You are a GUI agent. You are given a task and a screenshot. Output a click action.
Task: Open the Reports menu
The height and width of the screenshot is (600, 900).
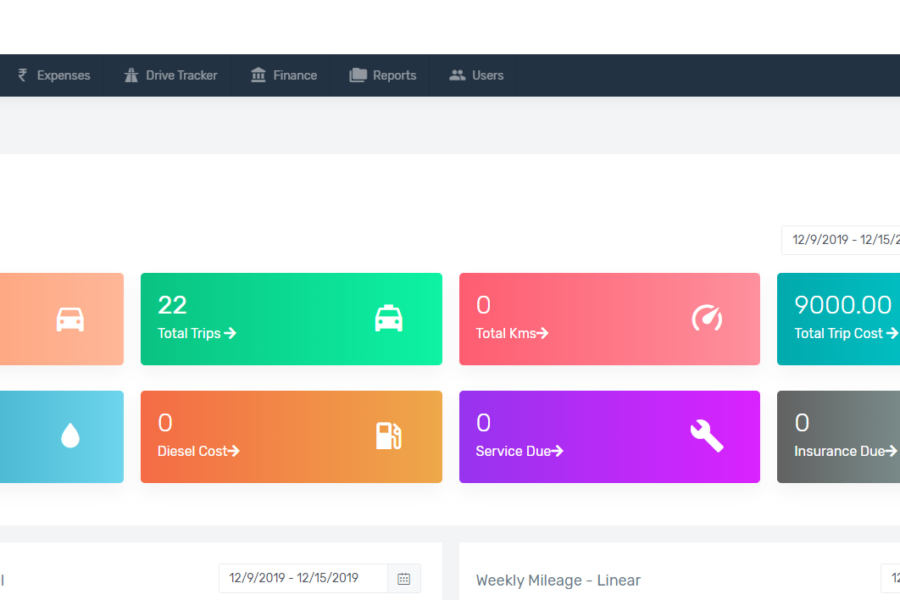[x=394, y=75]
